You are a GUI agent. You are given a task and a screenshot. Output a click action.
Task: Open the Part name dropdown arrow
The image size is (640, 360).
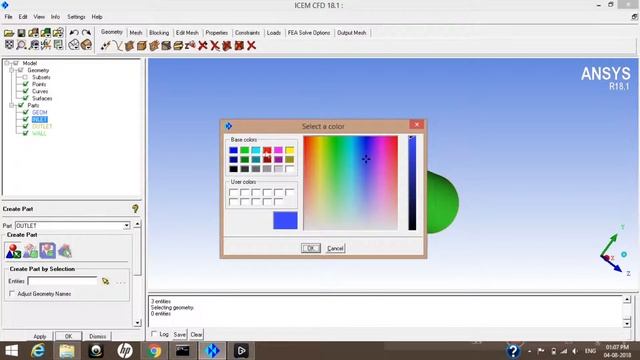coord(127,226)
